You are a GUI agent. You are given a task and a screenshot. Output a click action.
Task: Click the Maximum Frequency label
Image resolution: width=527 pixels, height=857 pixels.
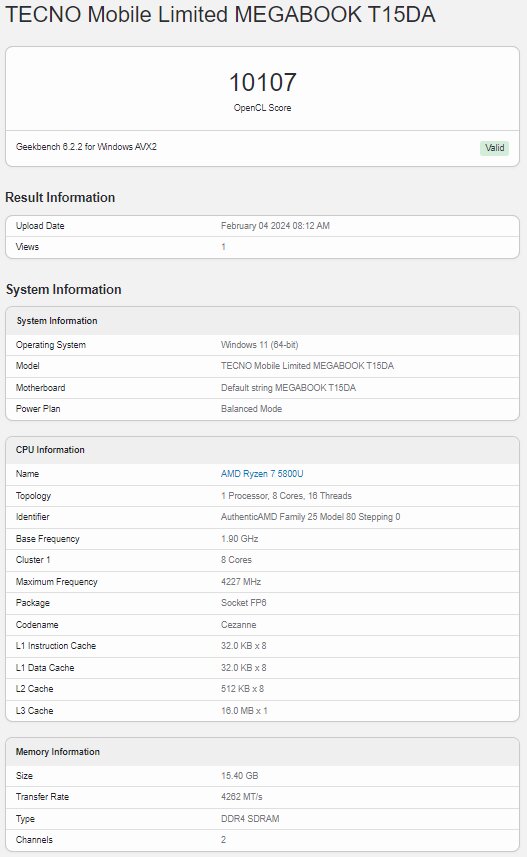57,582
